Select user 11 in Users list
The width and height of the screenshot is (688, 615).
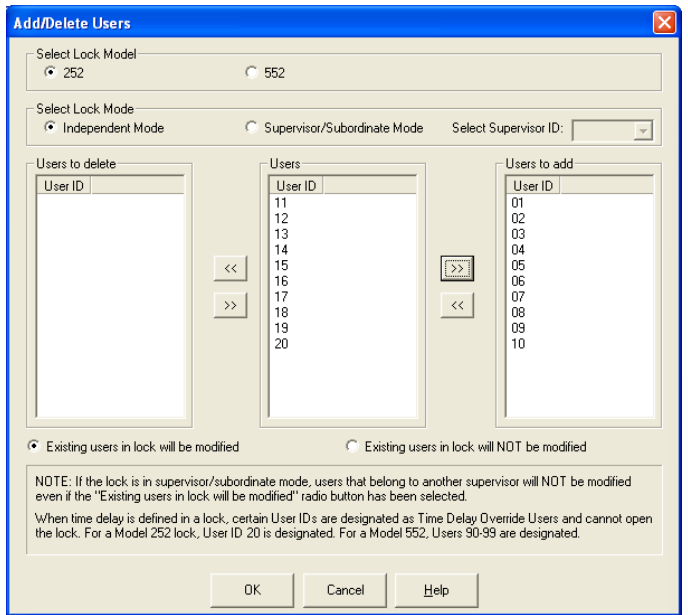coord(281,203)
